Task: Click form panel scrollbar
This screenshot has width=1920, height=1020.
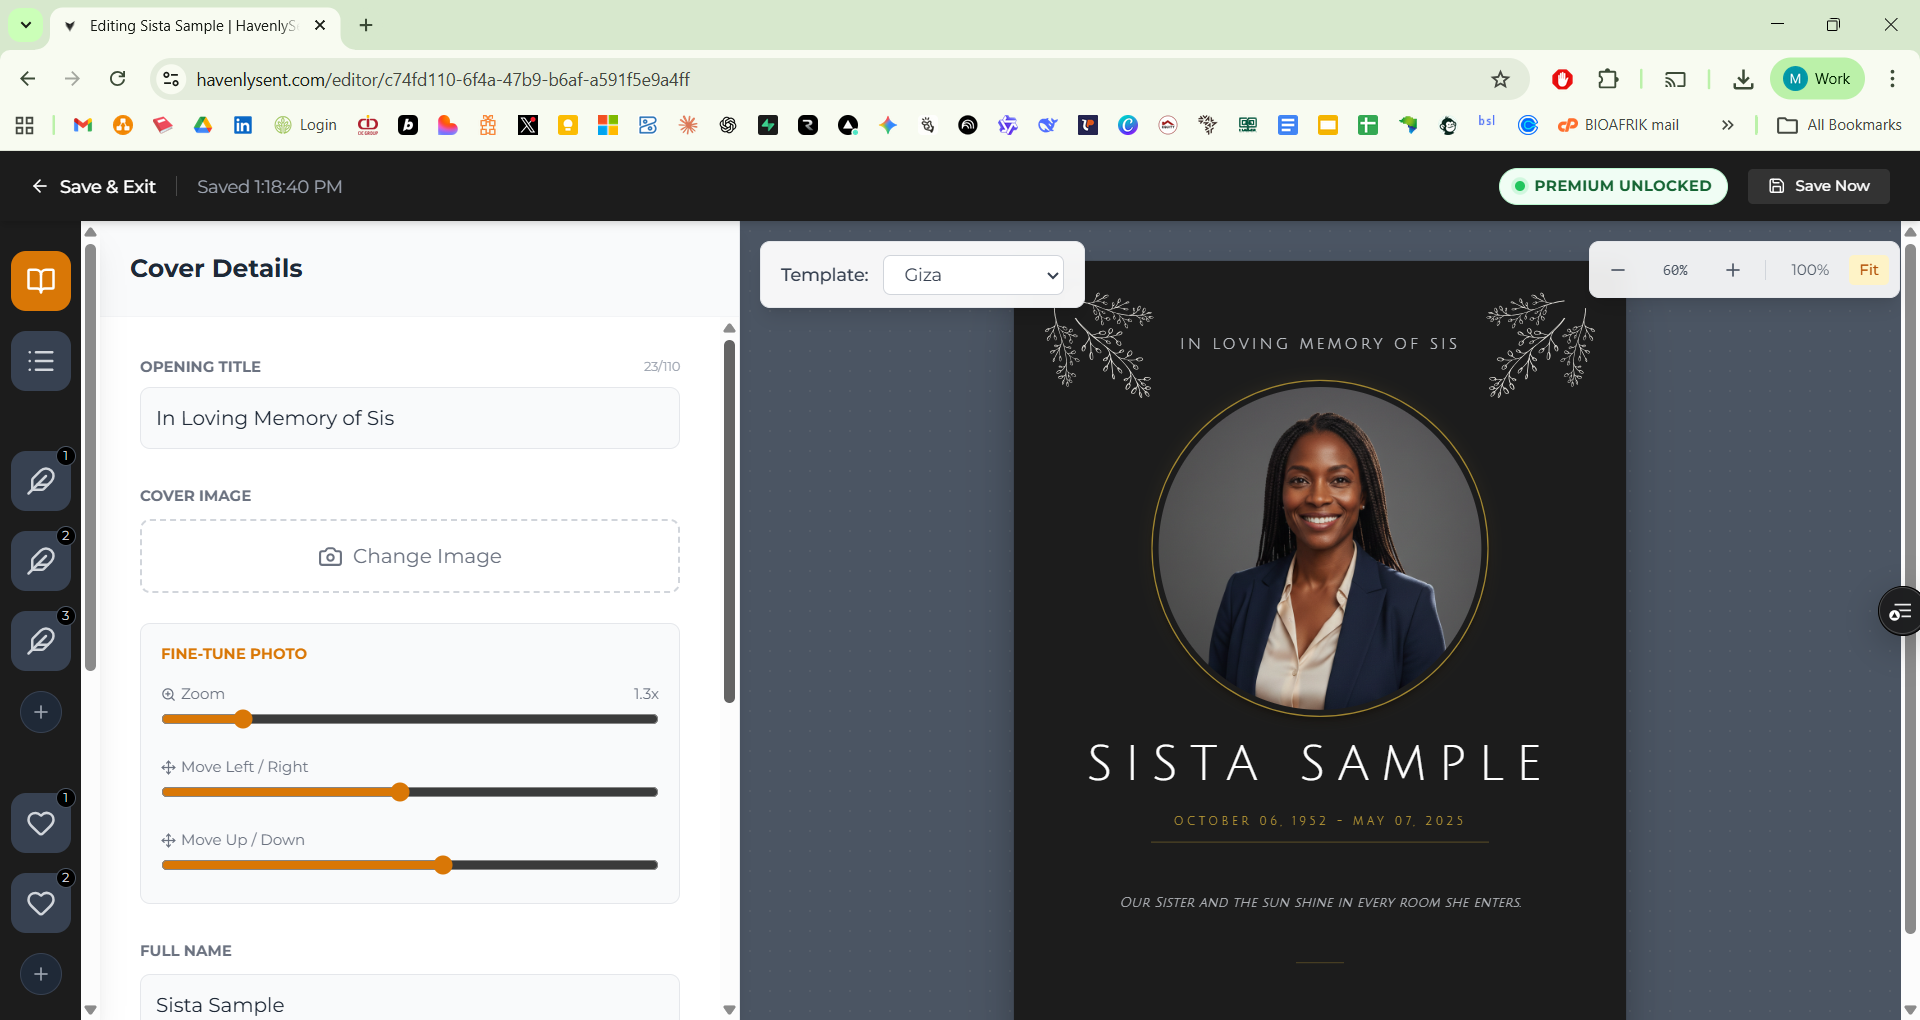Action: click(x=729, y=522)
